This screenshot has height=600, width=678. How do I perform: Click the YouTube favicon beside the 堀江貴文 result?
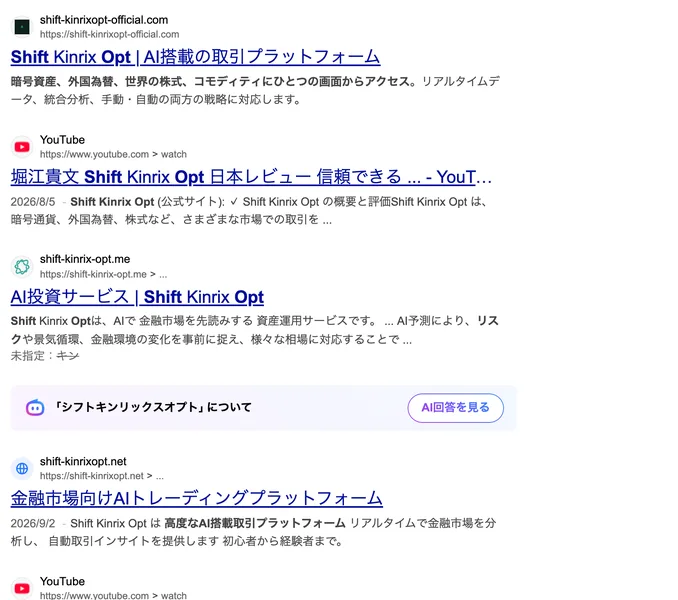tap(22, 147)
